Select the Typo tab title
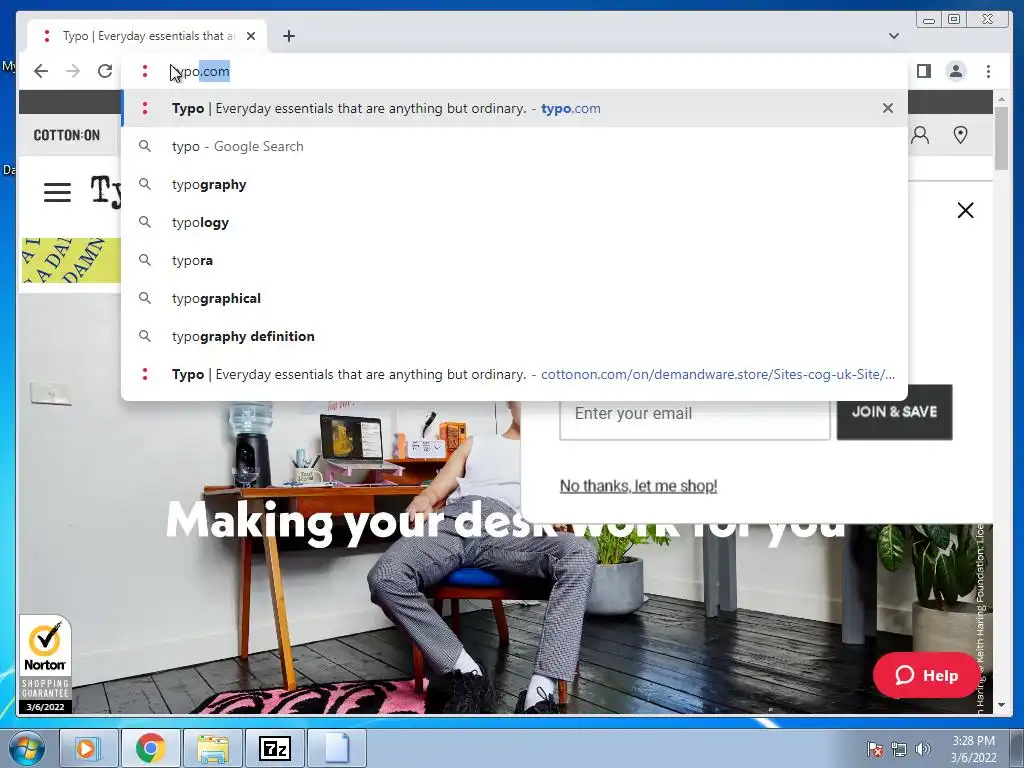 point(149,36)
